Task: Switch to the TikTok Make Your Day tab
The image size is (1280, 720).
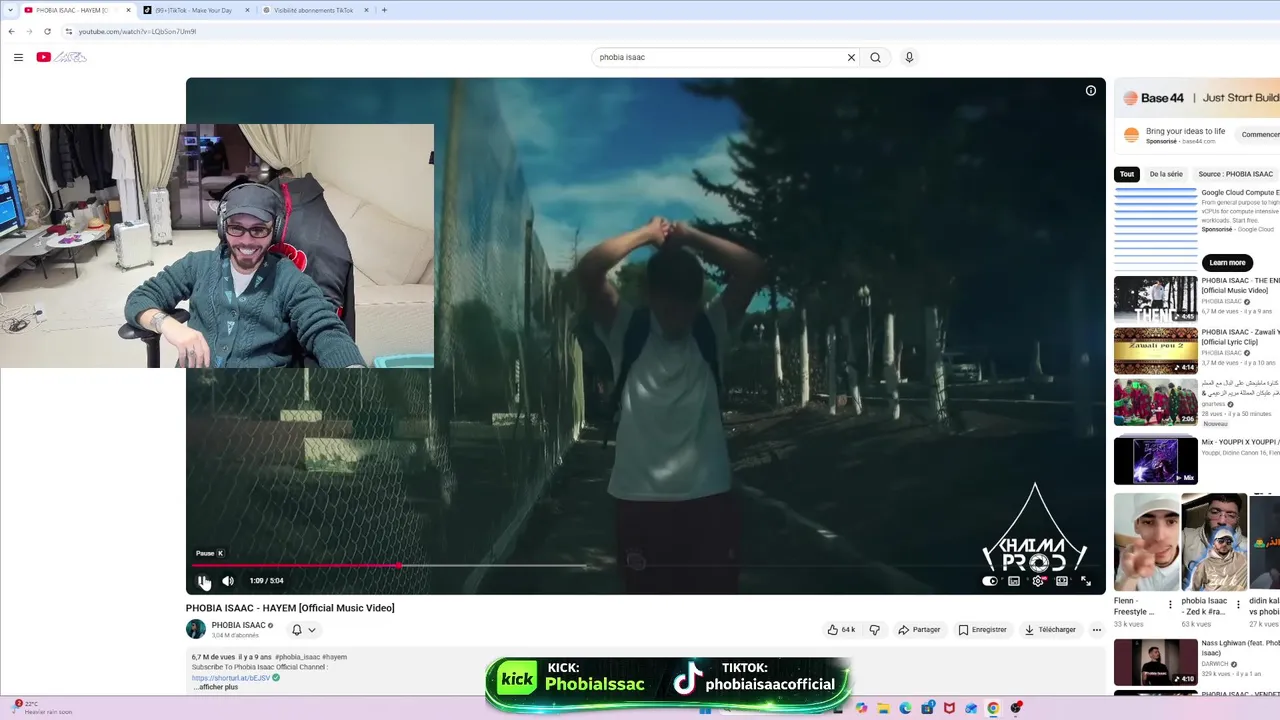Action: click(x=195, y=10)
